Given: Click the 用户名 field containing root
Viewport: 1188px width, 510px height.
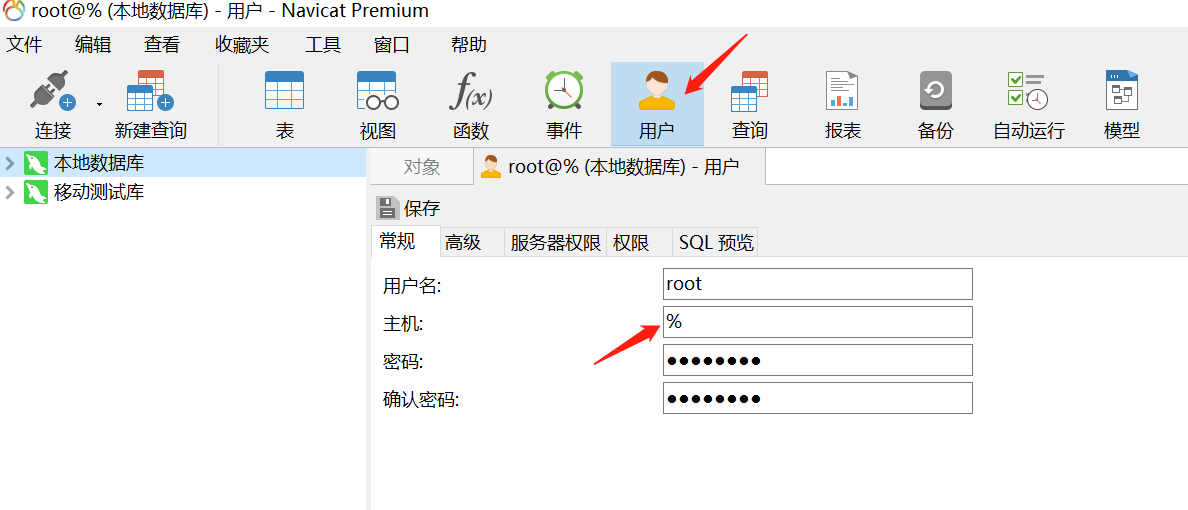Looking at the screenshot, I should tap(818, 284).
